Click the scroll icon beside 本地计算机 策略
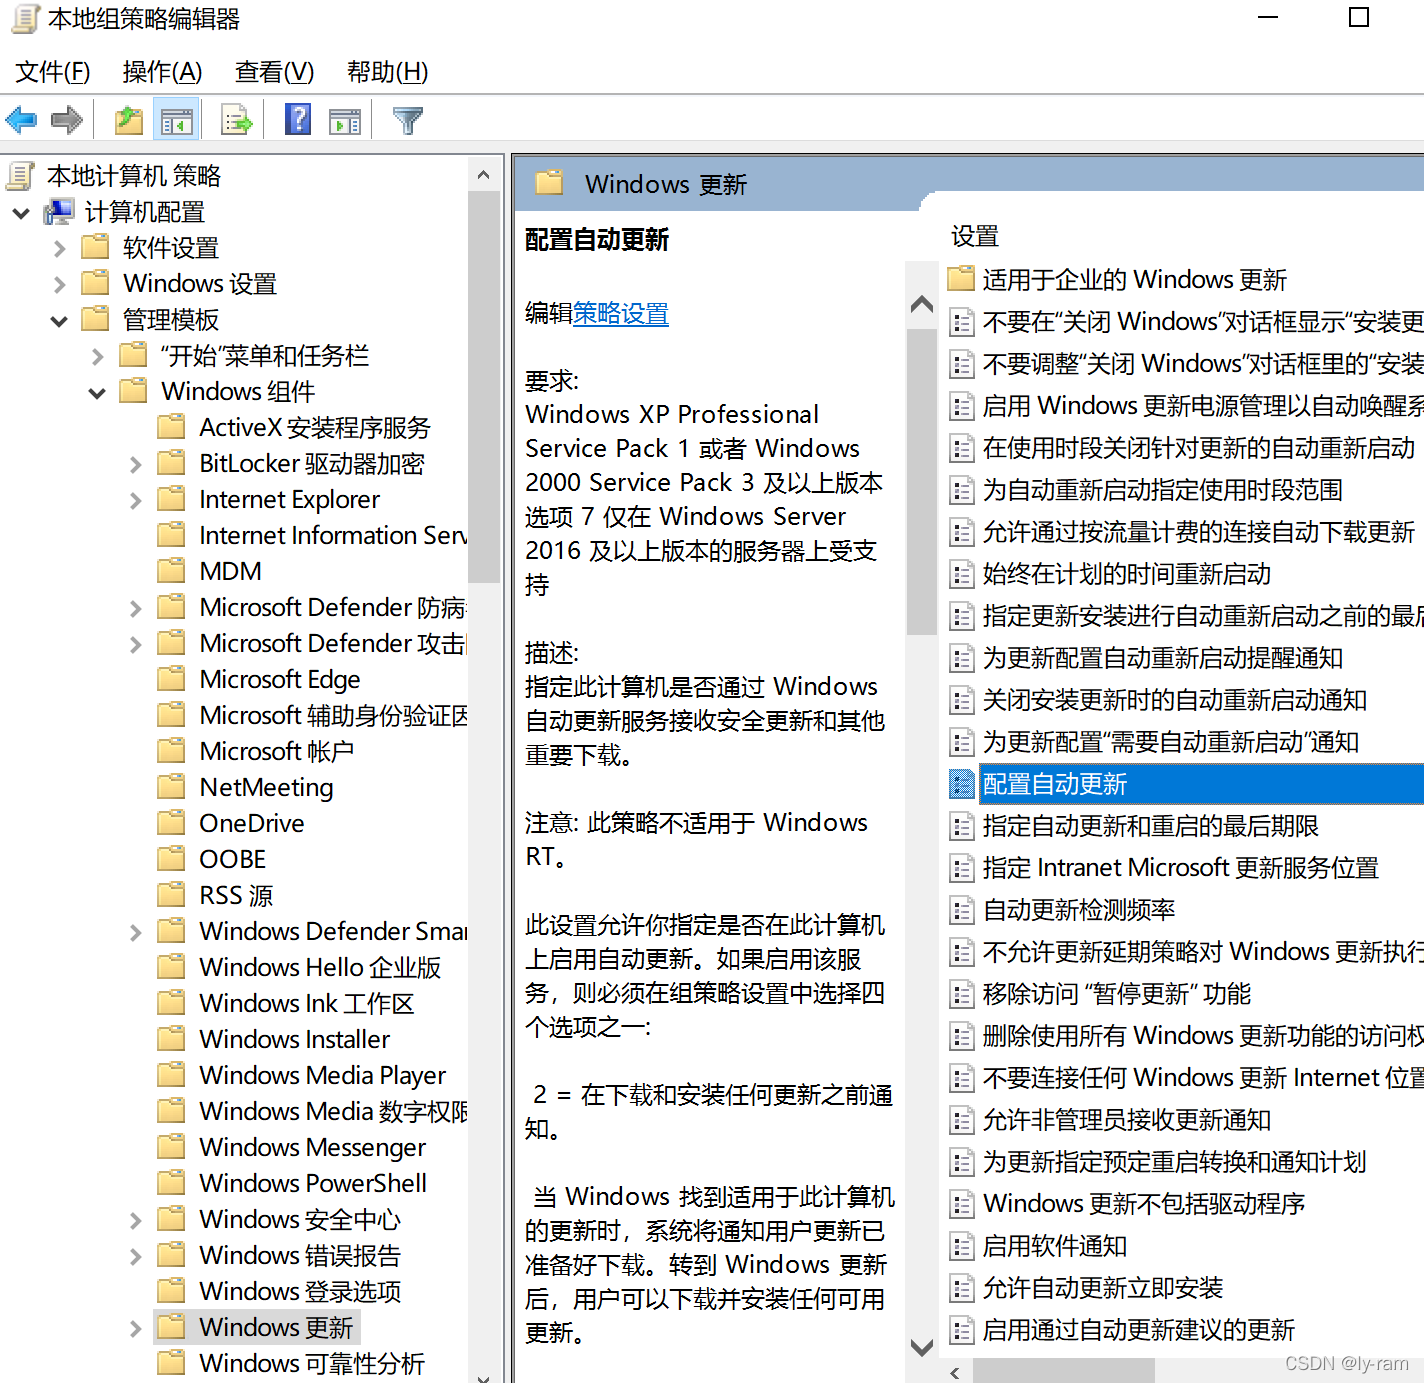 pyautogui.click(x=21, y=176)
